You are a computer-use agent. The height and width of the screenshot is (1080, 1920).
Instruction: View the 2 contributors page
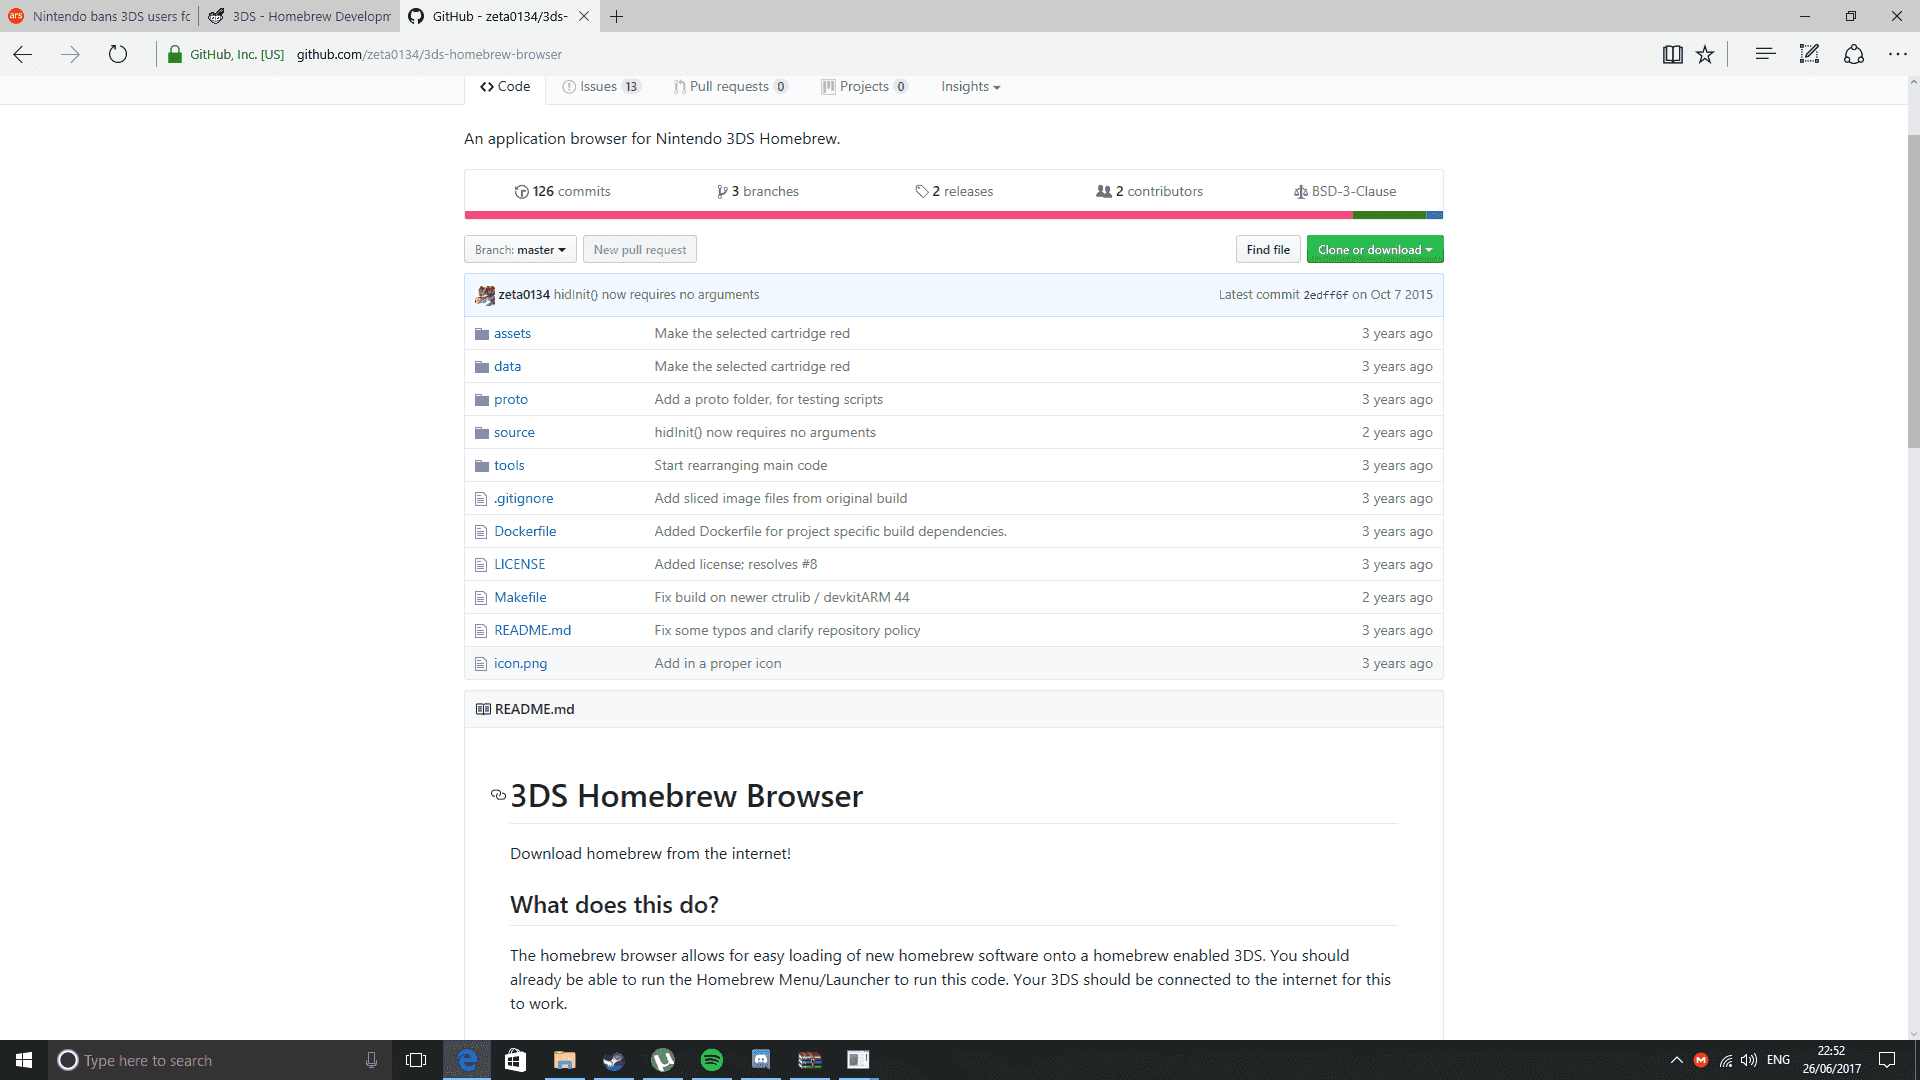(x=1149, y=192)
